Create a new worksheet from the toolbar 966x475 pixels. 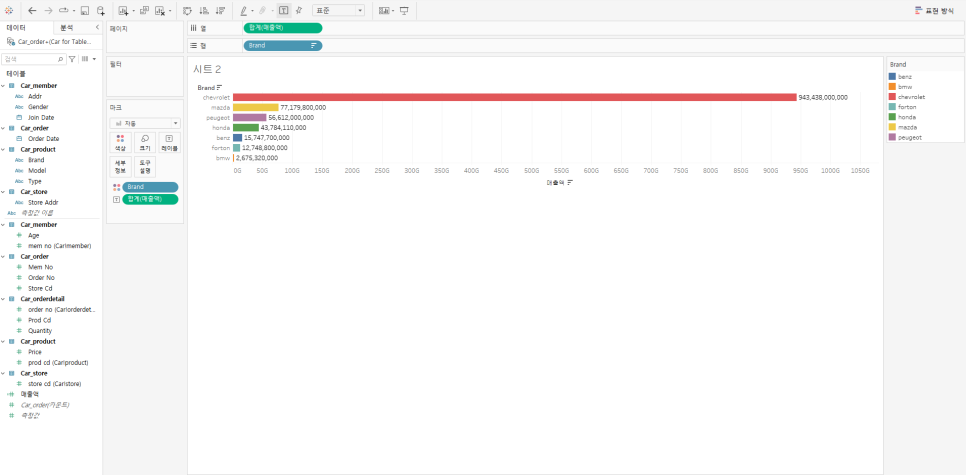[x=123, y=10]
